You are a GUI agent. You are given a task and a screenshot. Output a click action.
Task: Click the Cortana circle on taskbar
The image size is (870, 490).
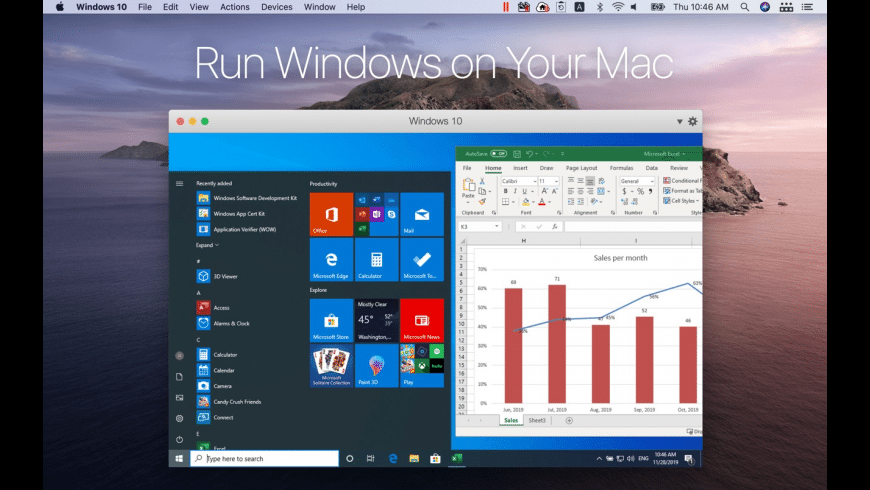(x=350, y=458)
